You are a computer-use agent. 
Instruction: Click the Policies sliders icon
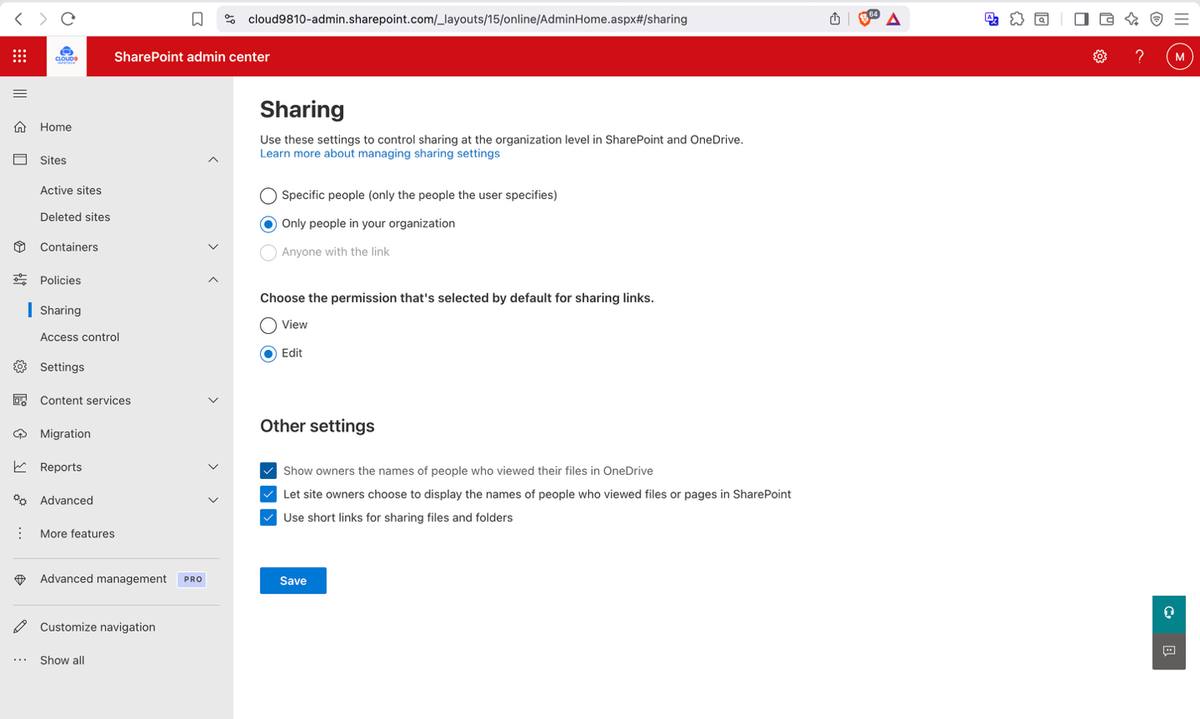point(19,280)
